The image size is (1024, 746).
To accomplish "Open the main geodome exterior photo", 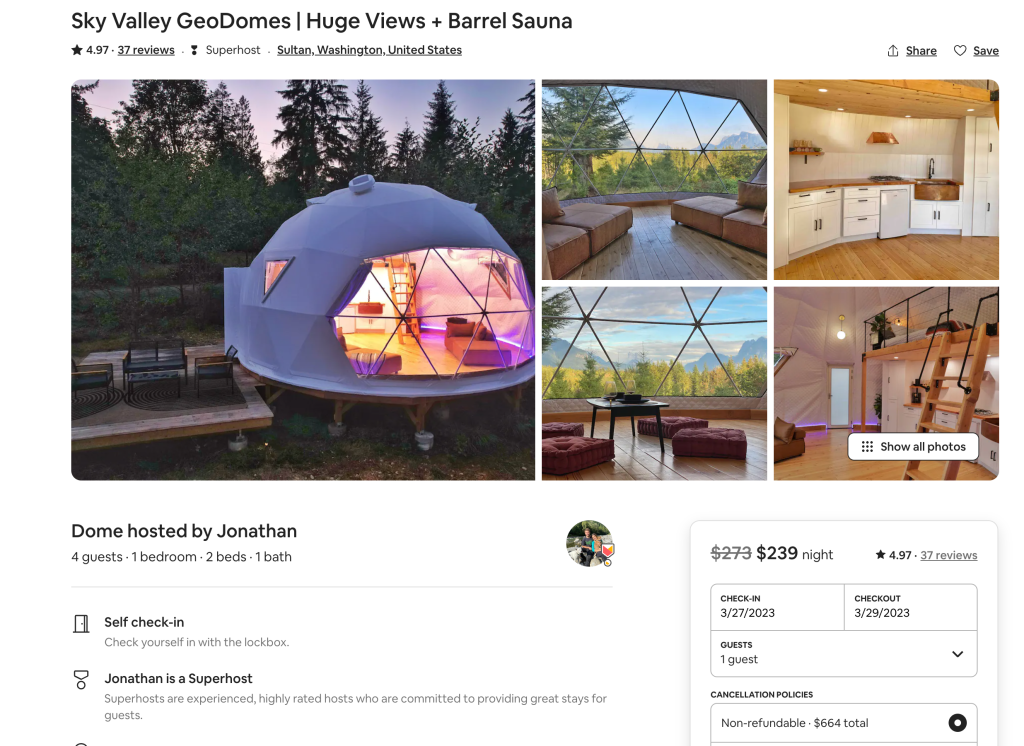I will (x=303, y=280).
